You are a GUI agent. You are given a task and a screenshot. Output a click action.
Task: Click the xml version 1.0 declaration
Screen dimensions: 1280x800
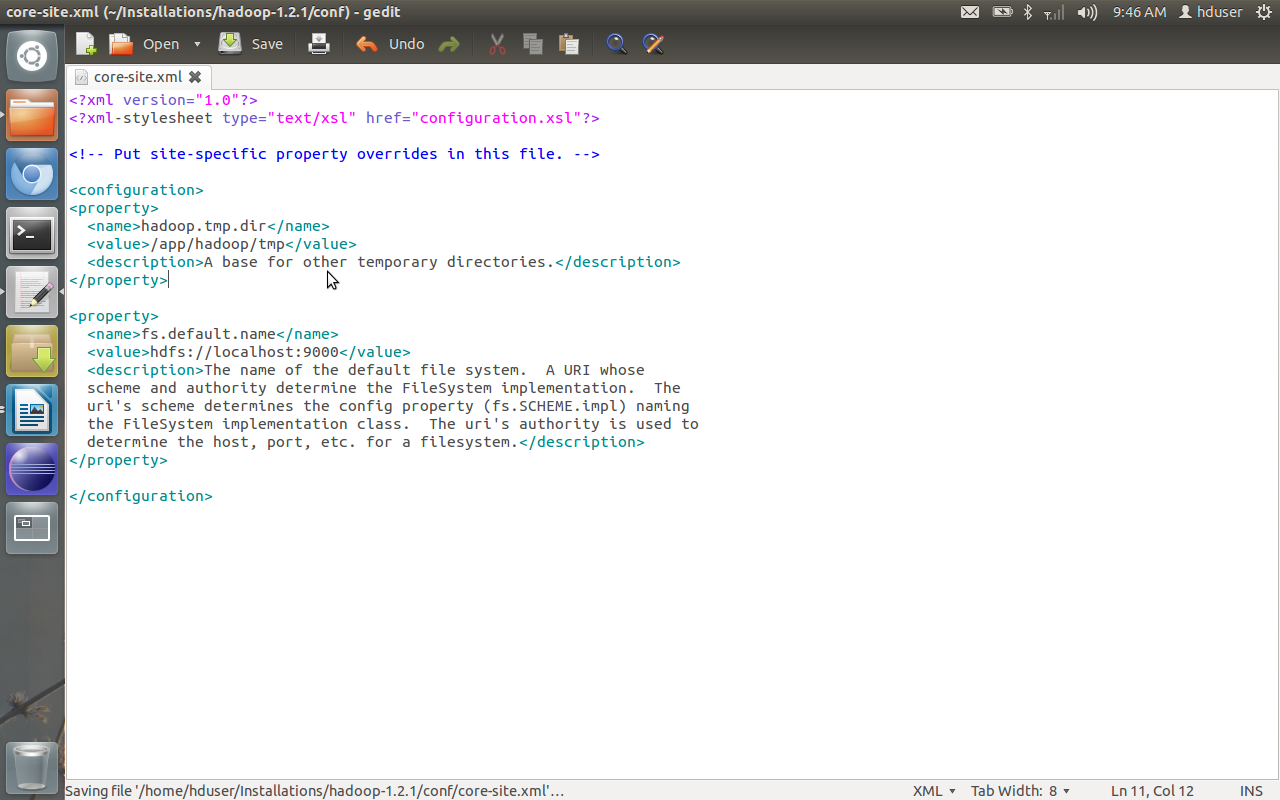163,100
